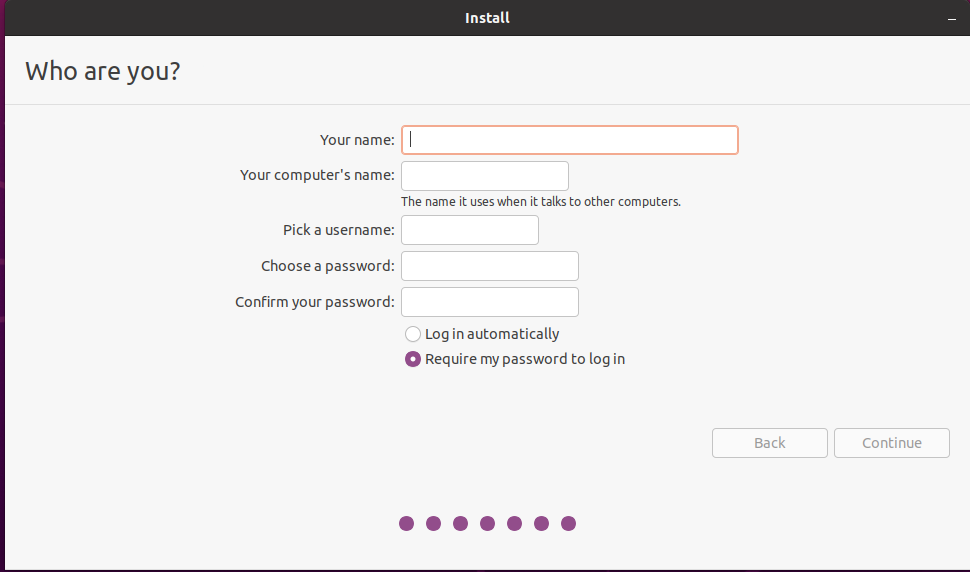Click the Install title bar text
The width and height of the screenshot is (970, 572).
tap(487, 18)
